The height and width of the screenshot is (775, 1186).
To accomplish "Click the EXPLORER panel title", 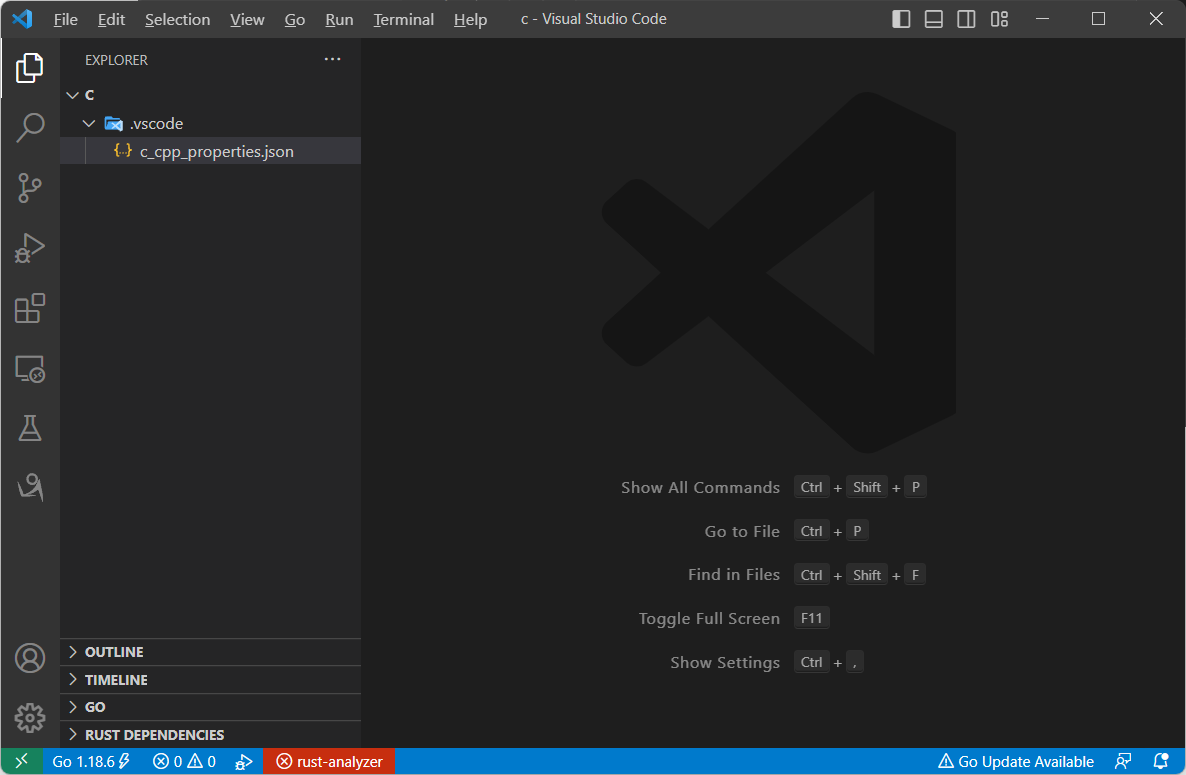I will [116, 60].
